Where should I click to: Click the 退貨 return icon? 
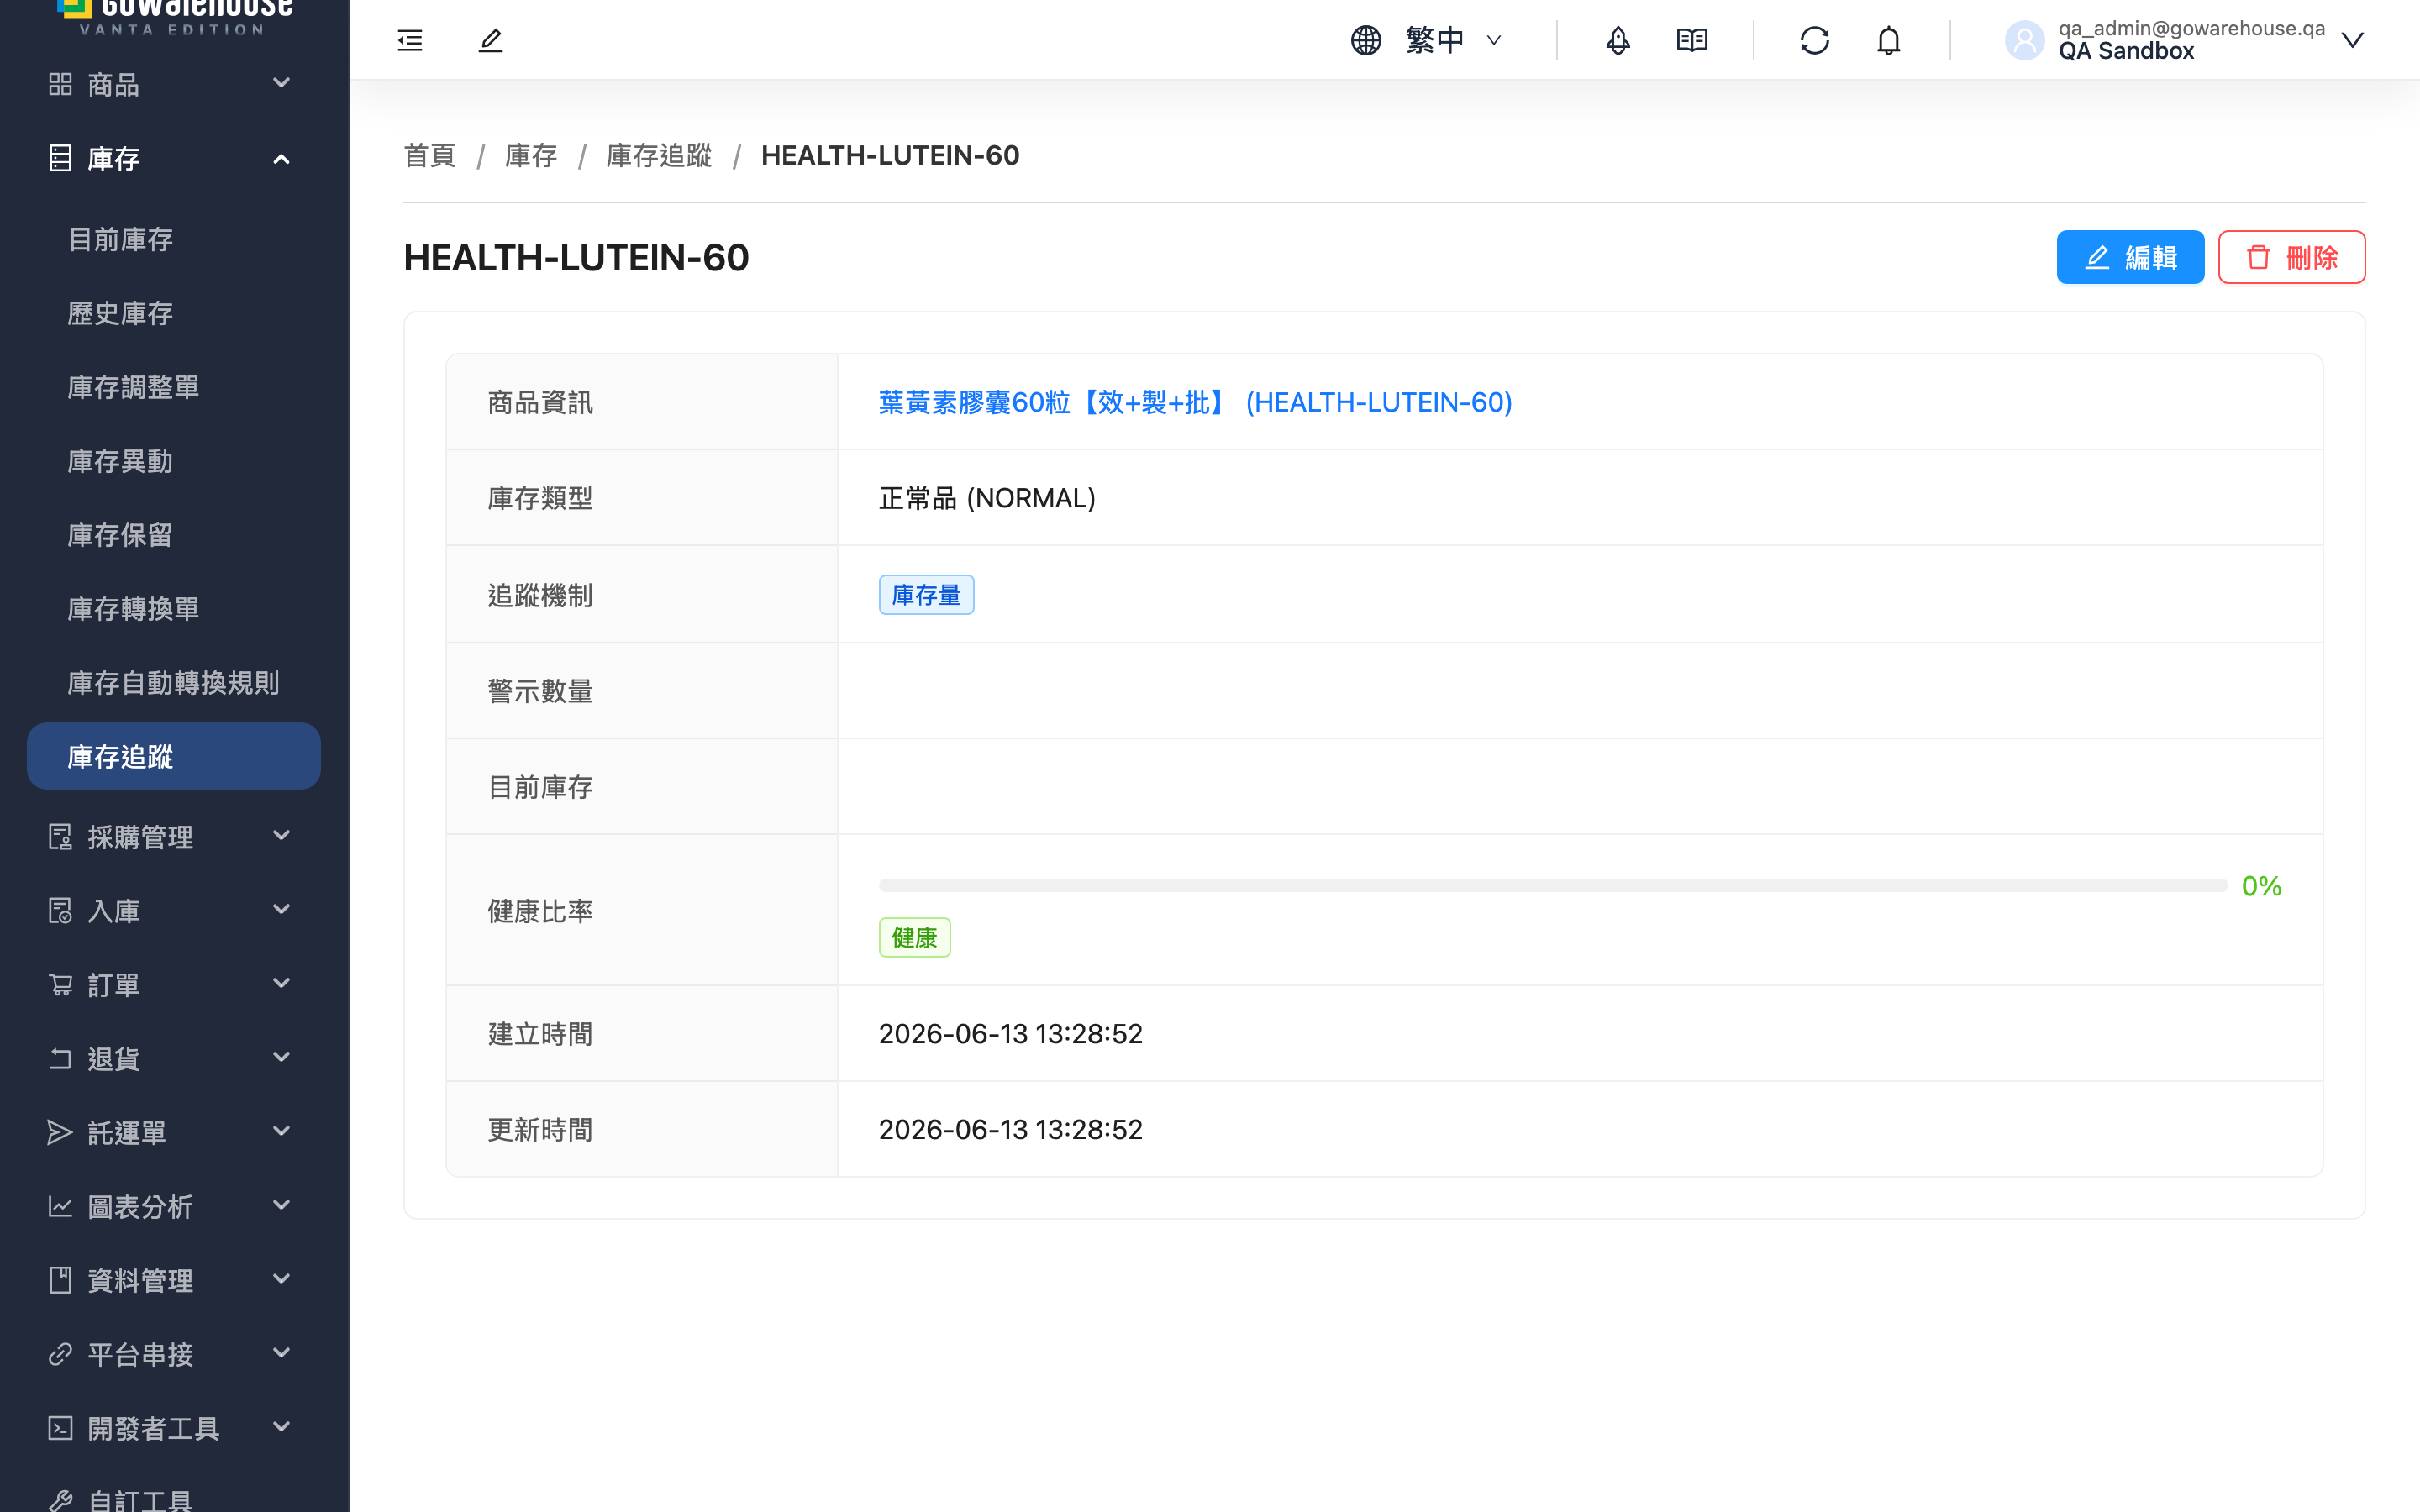tap(60, 1058)
